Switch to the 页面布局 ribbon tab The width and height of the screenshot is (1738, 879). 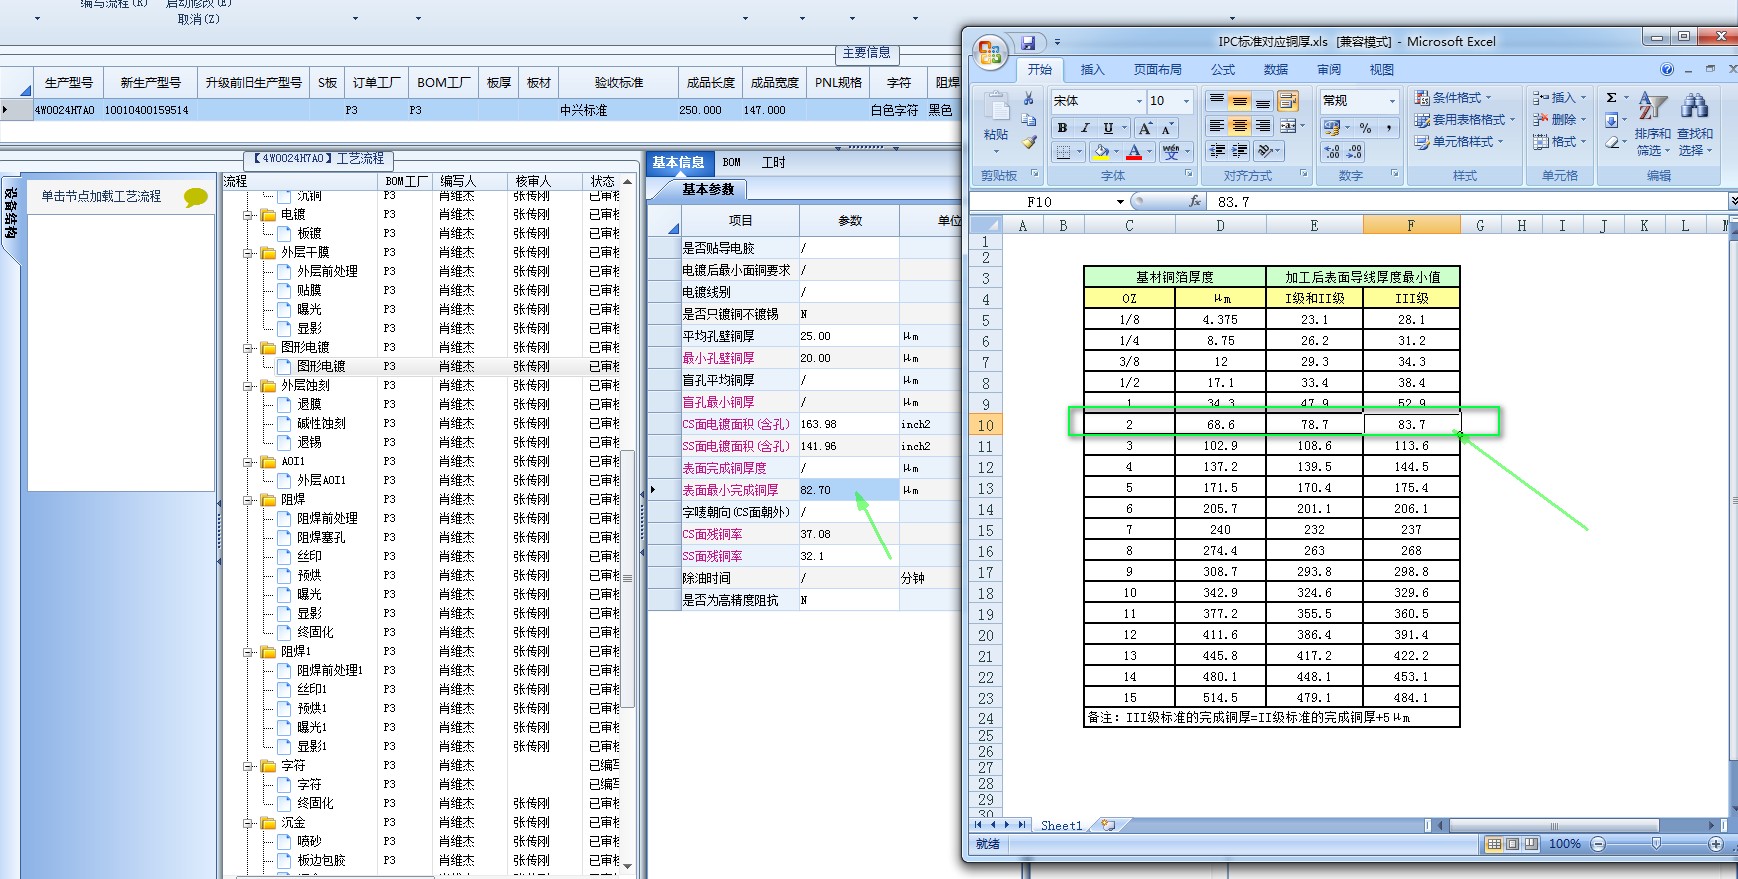[1157, 70]
